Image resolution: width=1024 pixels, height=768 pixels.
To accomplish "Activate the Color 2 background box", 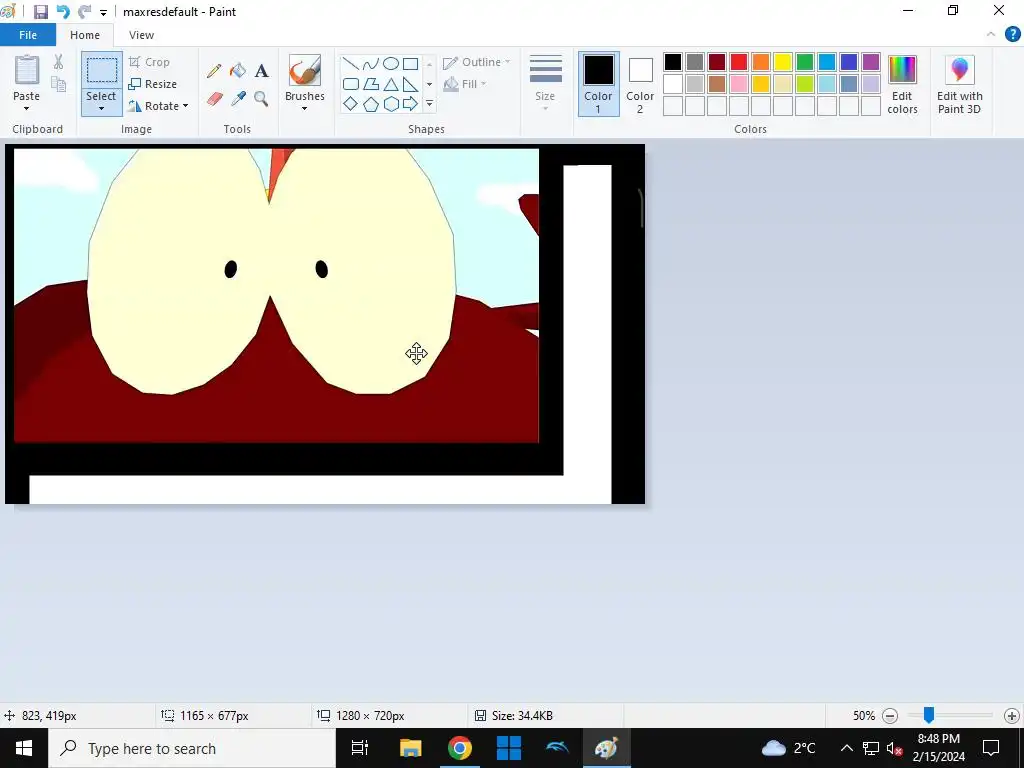I will pyautogui.click(x=640, y=84).
